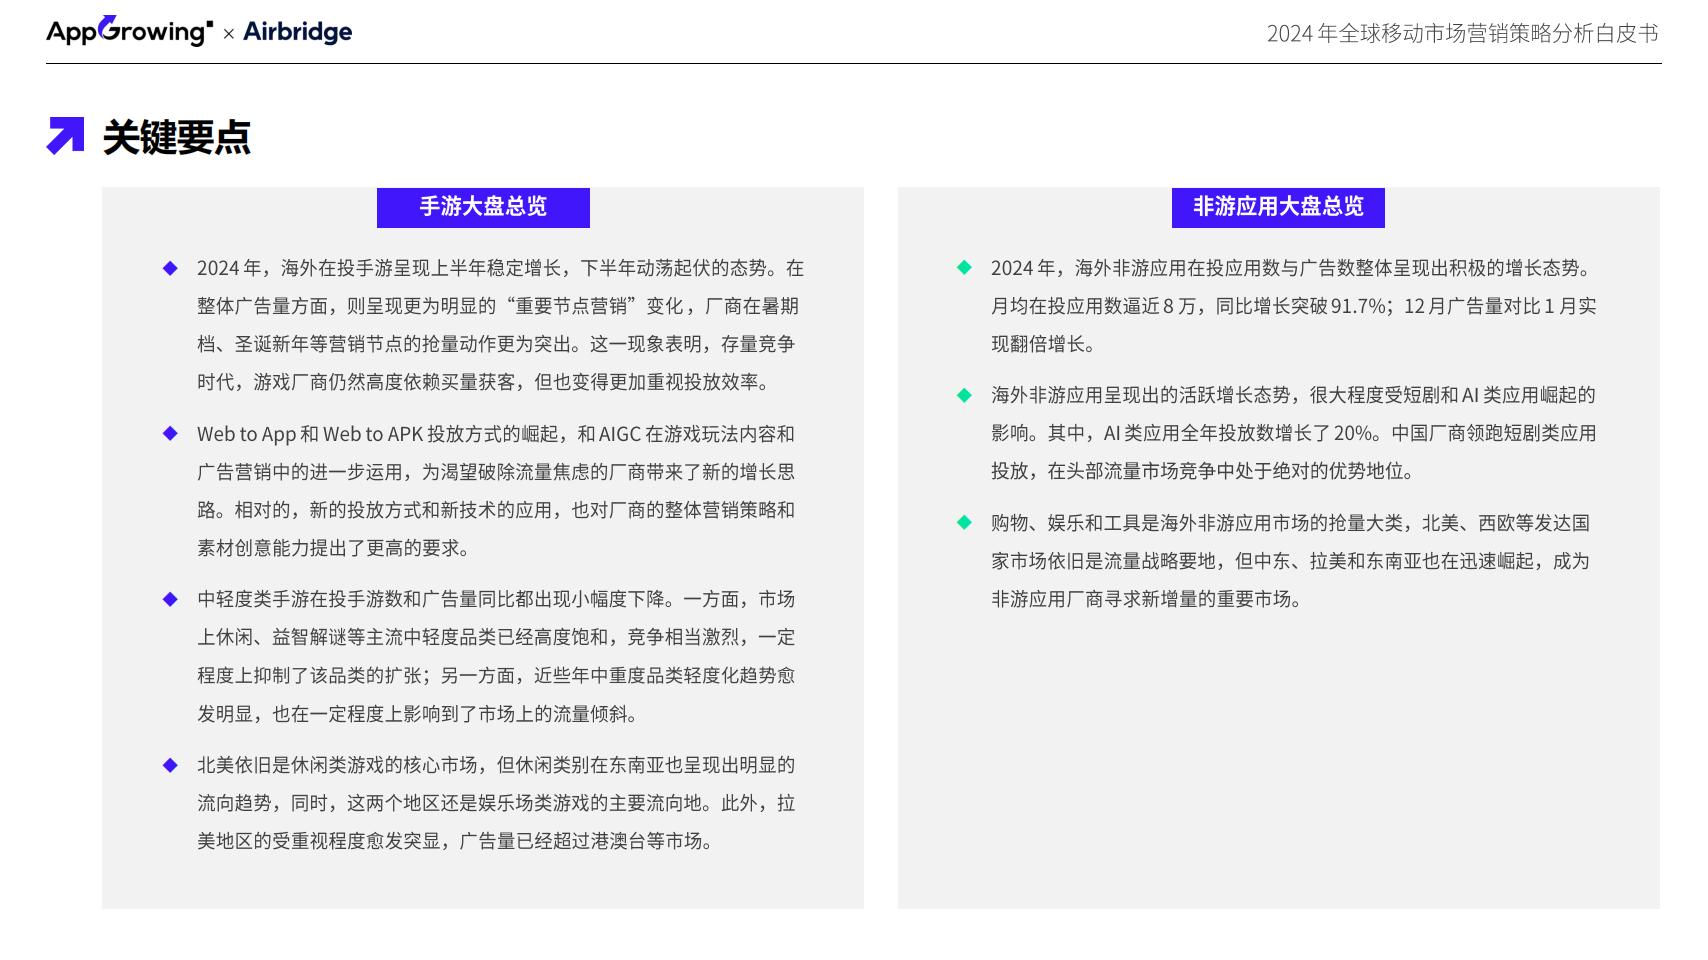
Task: Click the purple arrow icon beside 关键要点
Action: [66, 136]
